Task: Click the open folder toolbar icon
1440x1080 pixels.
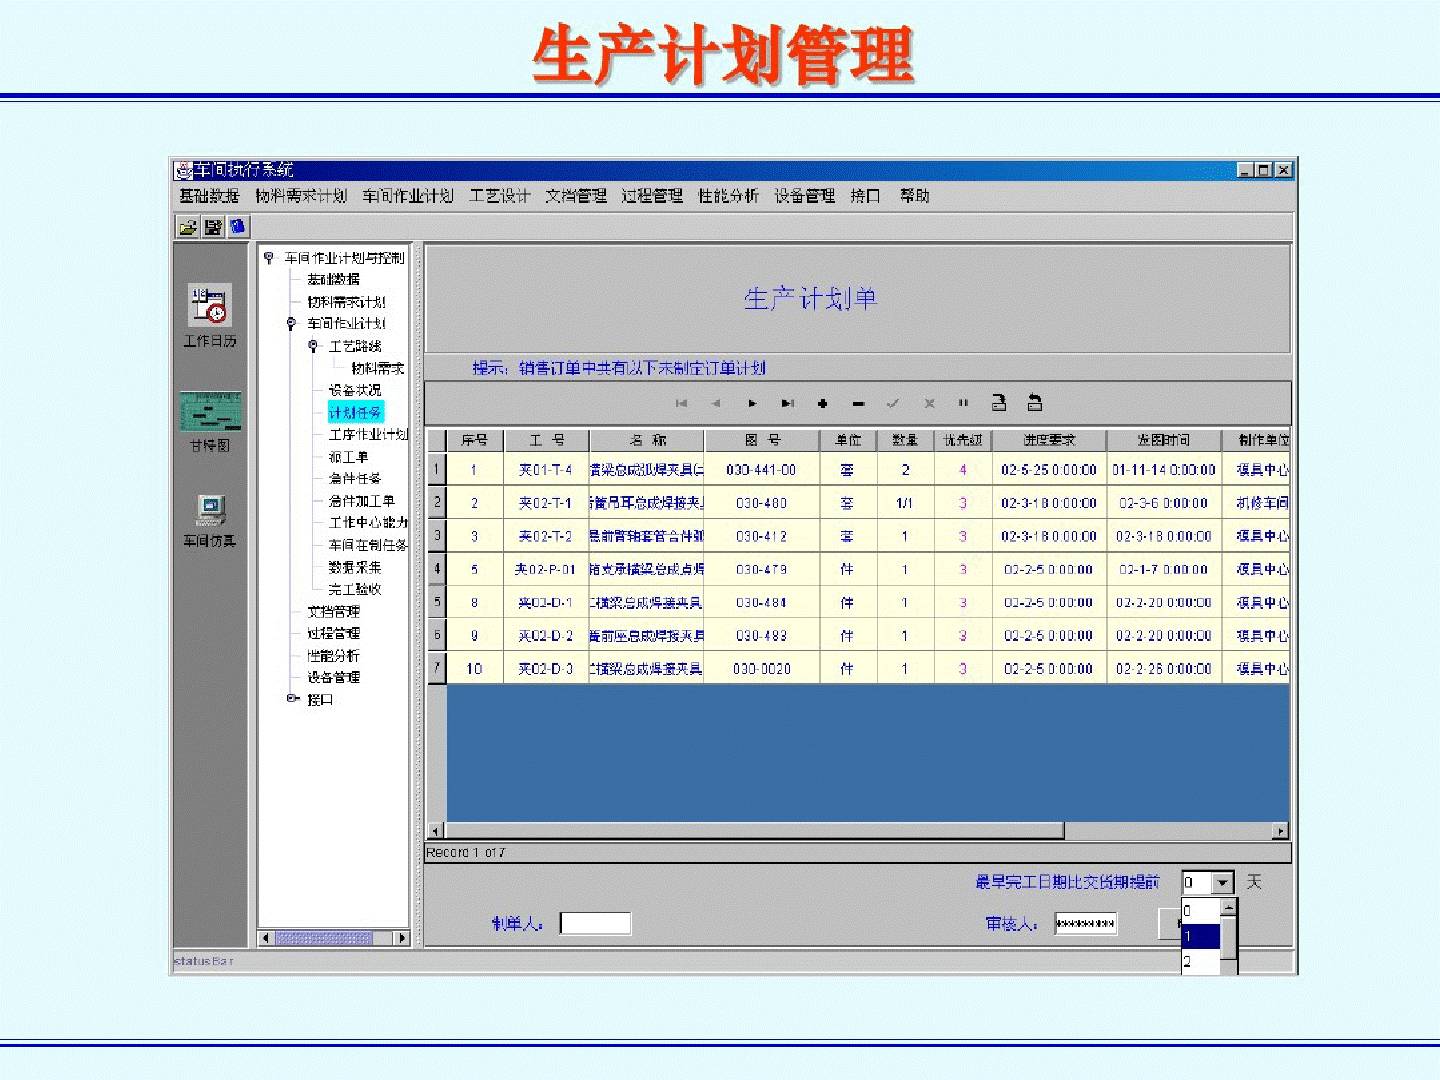Action: coord(187,228)
